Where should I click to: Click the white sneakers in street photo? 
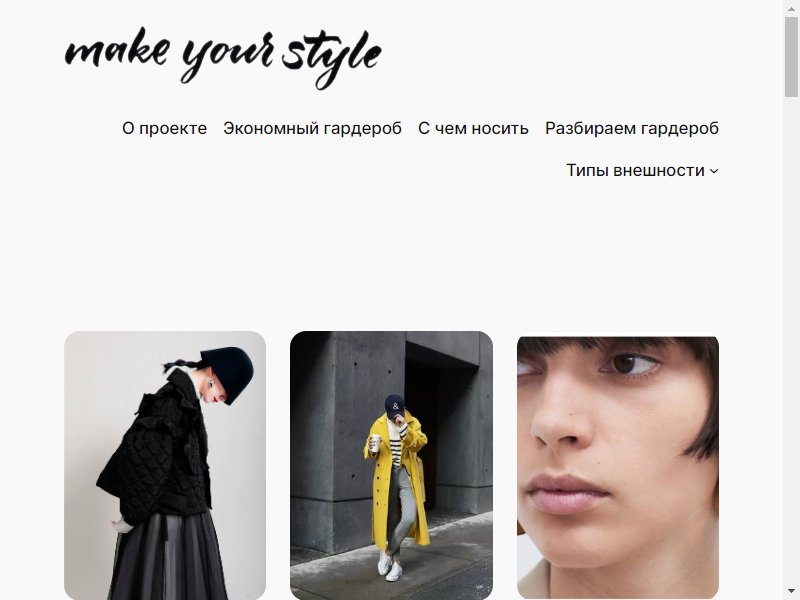point(389,565)
